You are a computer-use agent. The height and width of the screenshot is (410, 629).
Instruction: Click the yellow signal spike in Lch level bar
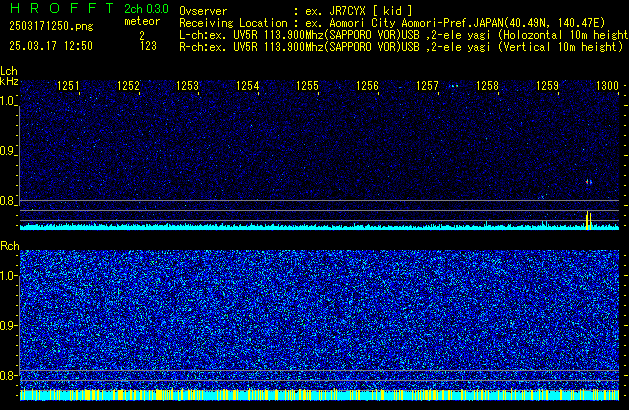[x=588, y=220]
